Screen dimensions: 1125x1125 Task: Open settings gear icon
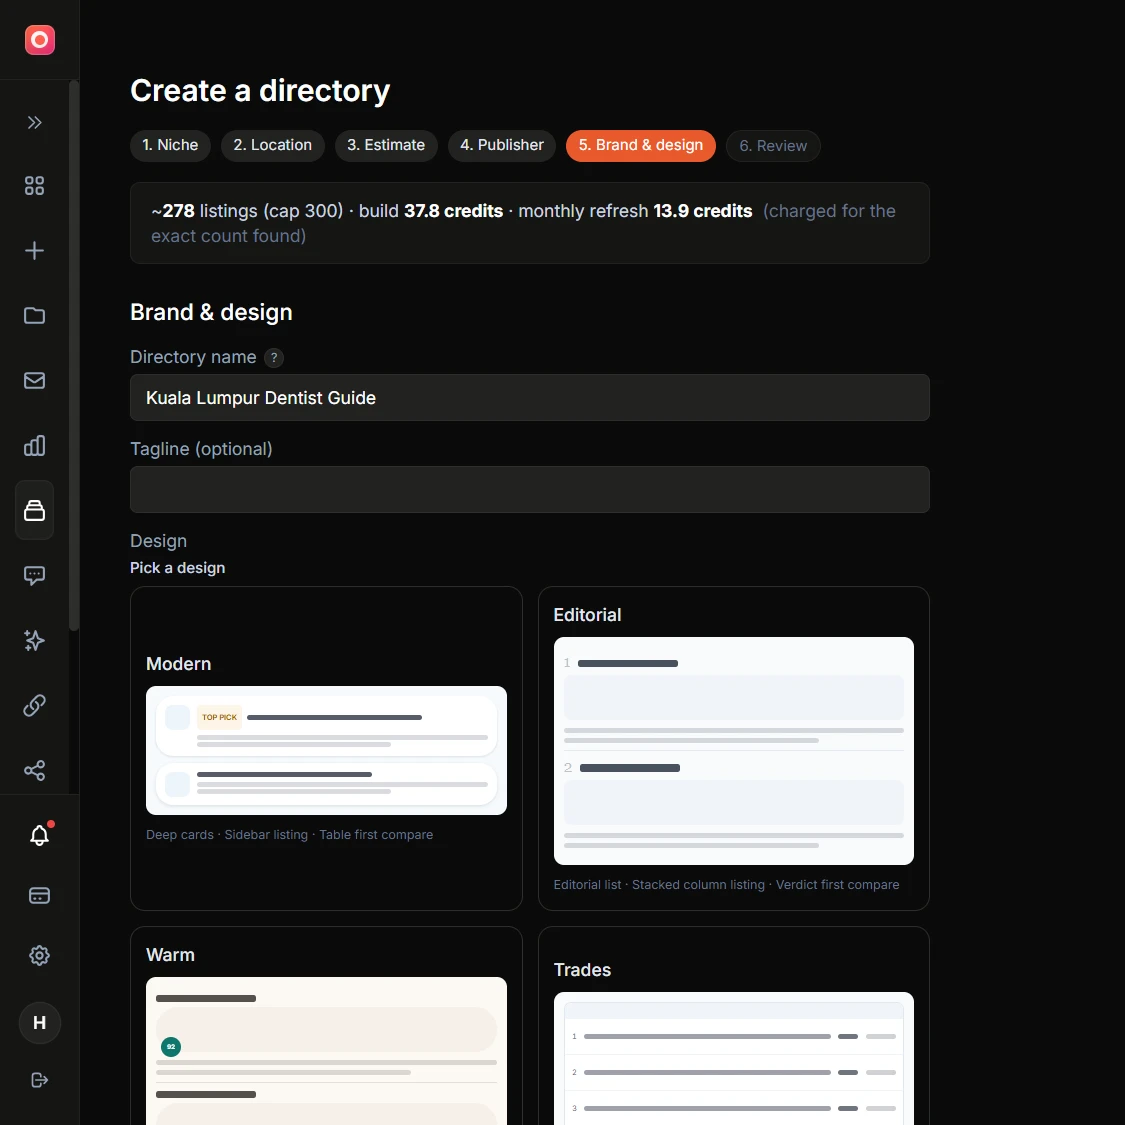click(x=39, y=955)
